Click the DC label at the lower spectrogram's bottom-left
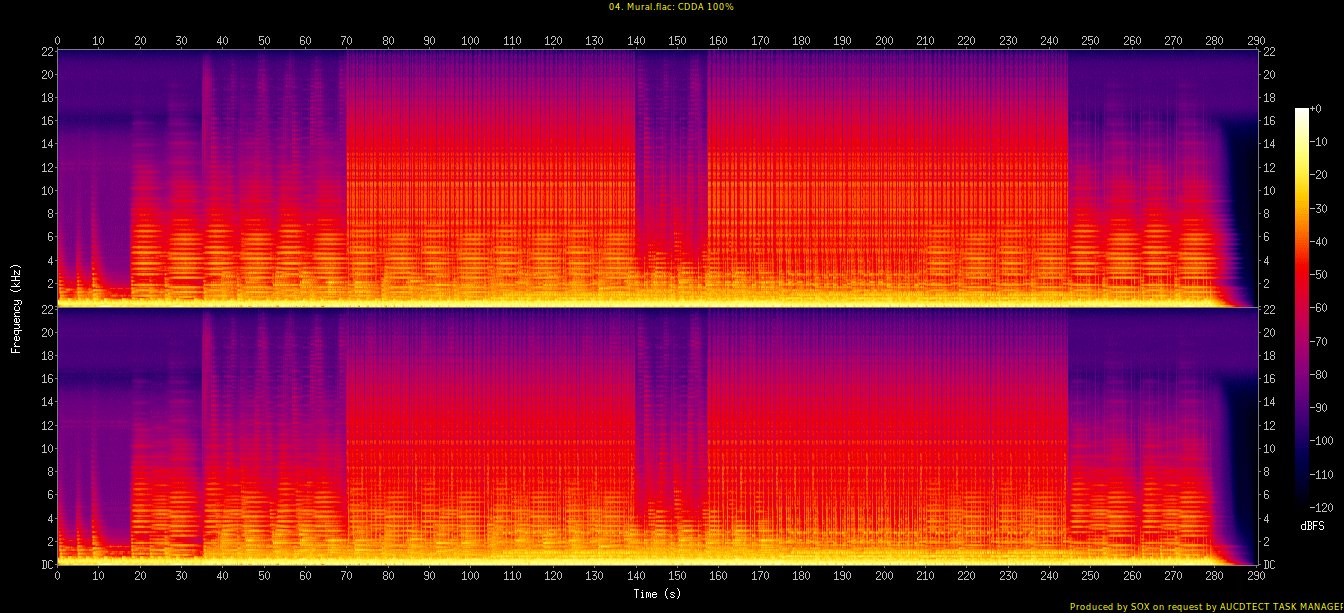Screen dimensions: 1344x613 pos(45,564)
